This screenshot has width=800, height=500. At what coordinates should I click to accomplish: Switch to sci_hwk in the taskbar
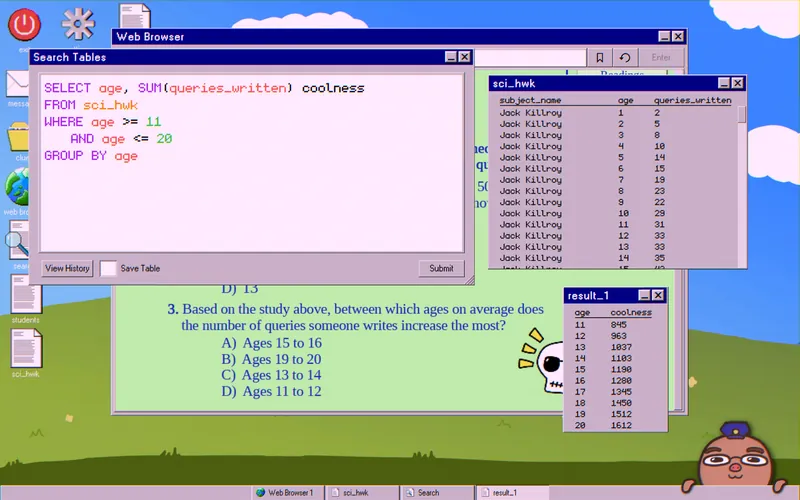pyautogui.click(x=361, y=492)
